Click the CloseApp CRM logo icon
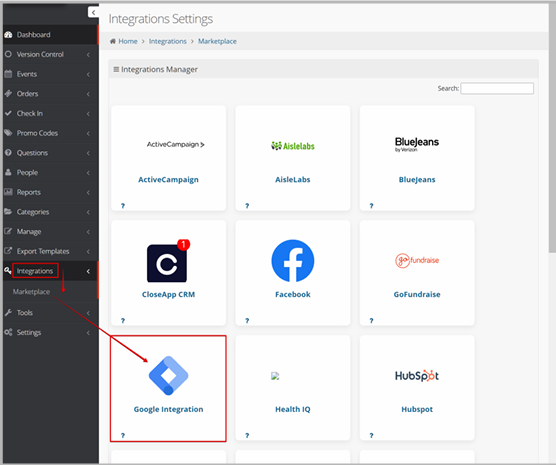 point(167,263)
